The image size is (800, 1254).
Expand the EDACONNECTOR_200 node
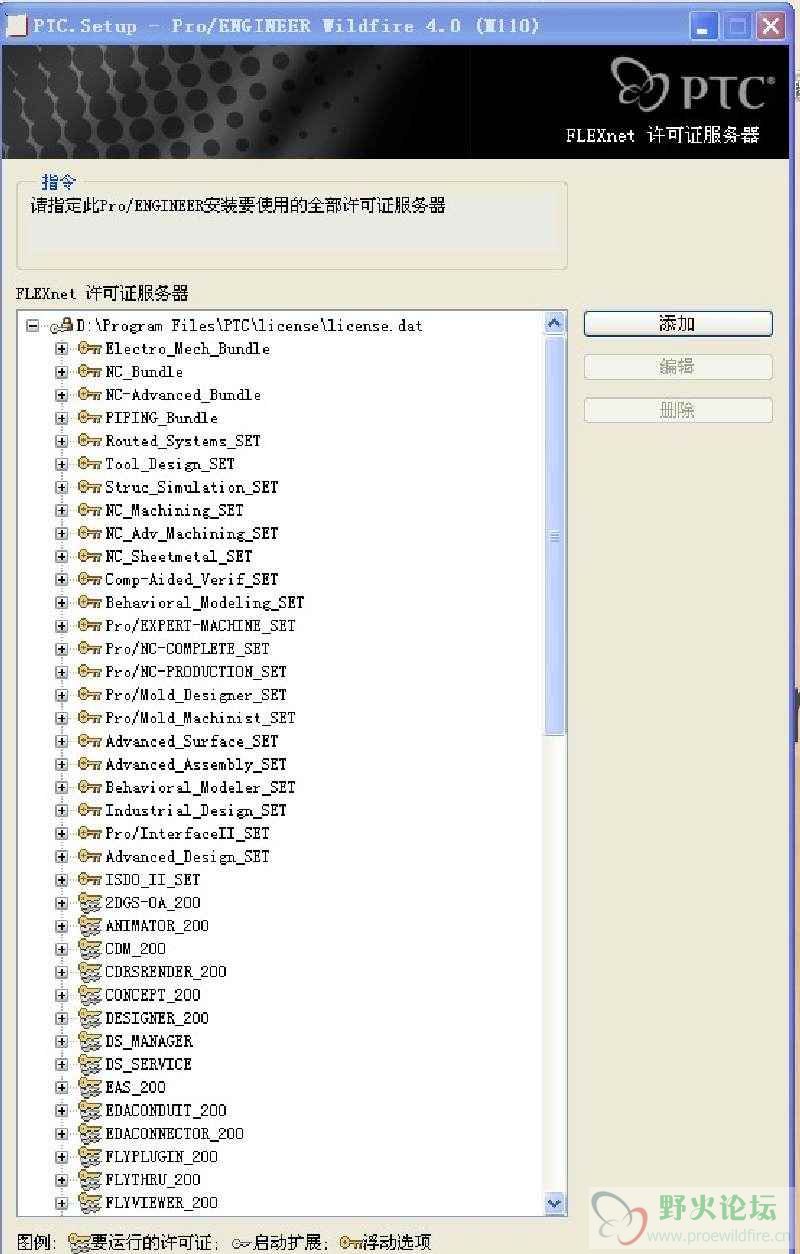tap(61, 1133)
